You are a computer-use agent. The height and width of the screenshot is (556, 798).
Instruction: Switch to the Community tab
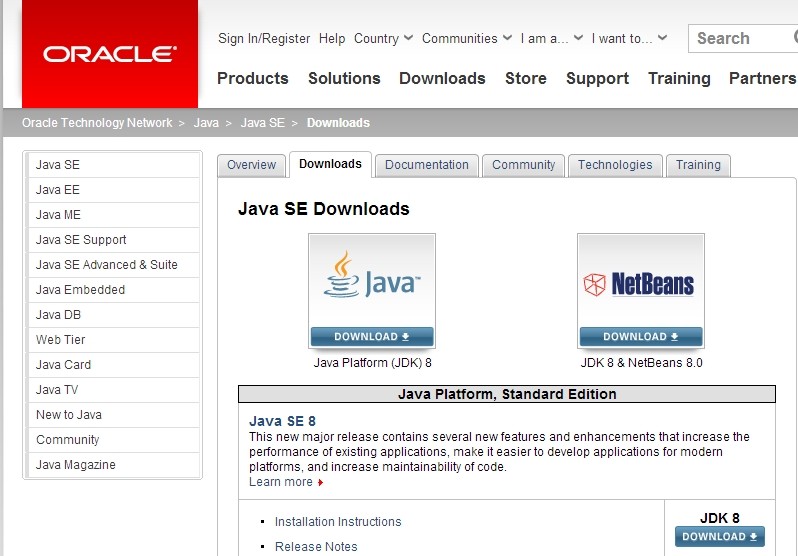(523, 165)
